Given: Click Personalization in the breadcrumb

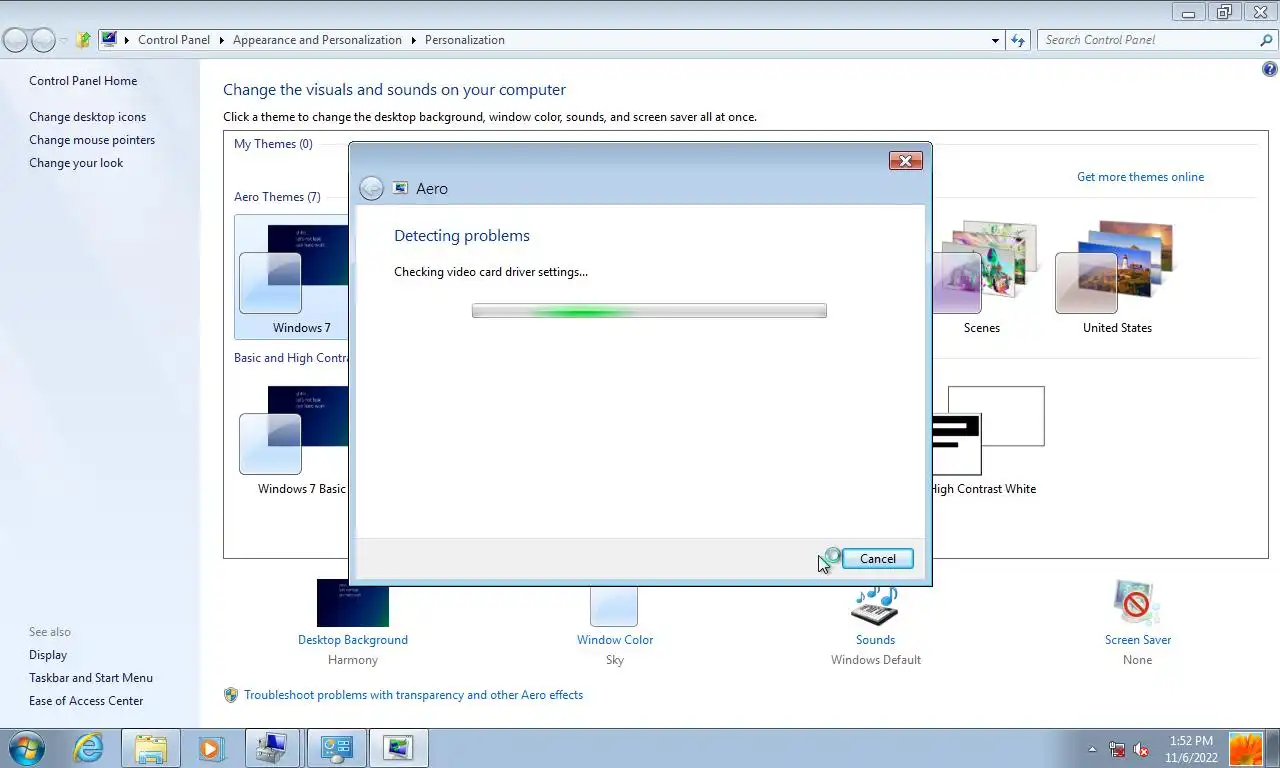Looking at the screenshot, I should [465, 40].
